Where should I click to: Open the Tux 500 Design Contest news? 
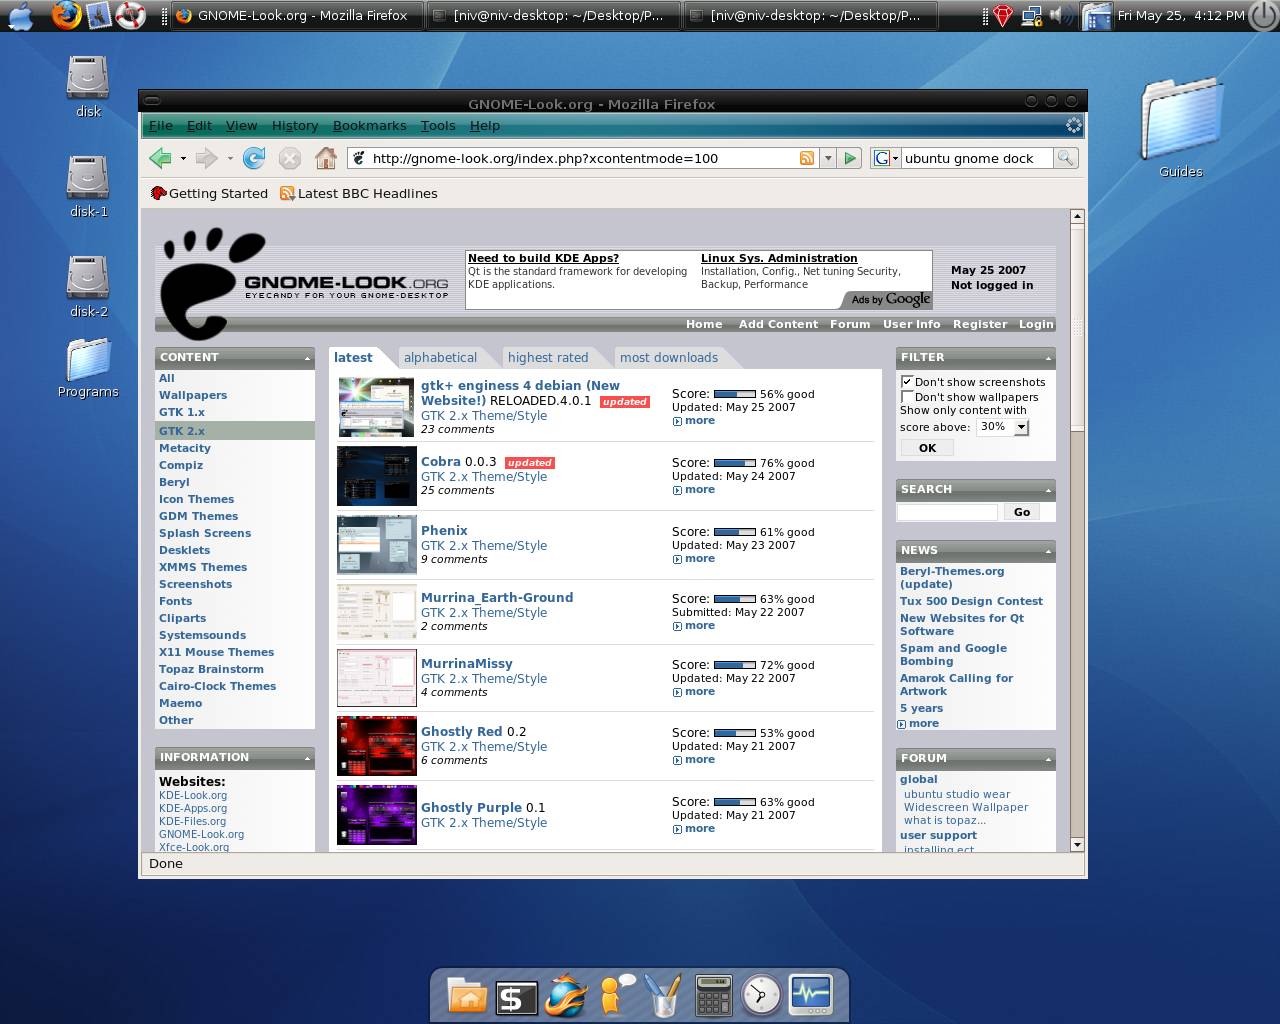tap(971, 601)
